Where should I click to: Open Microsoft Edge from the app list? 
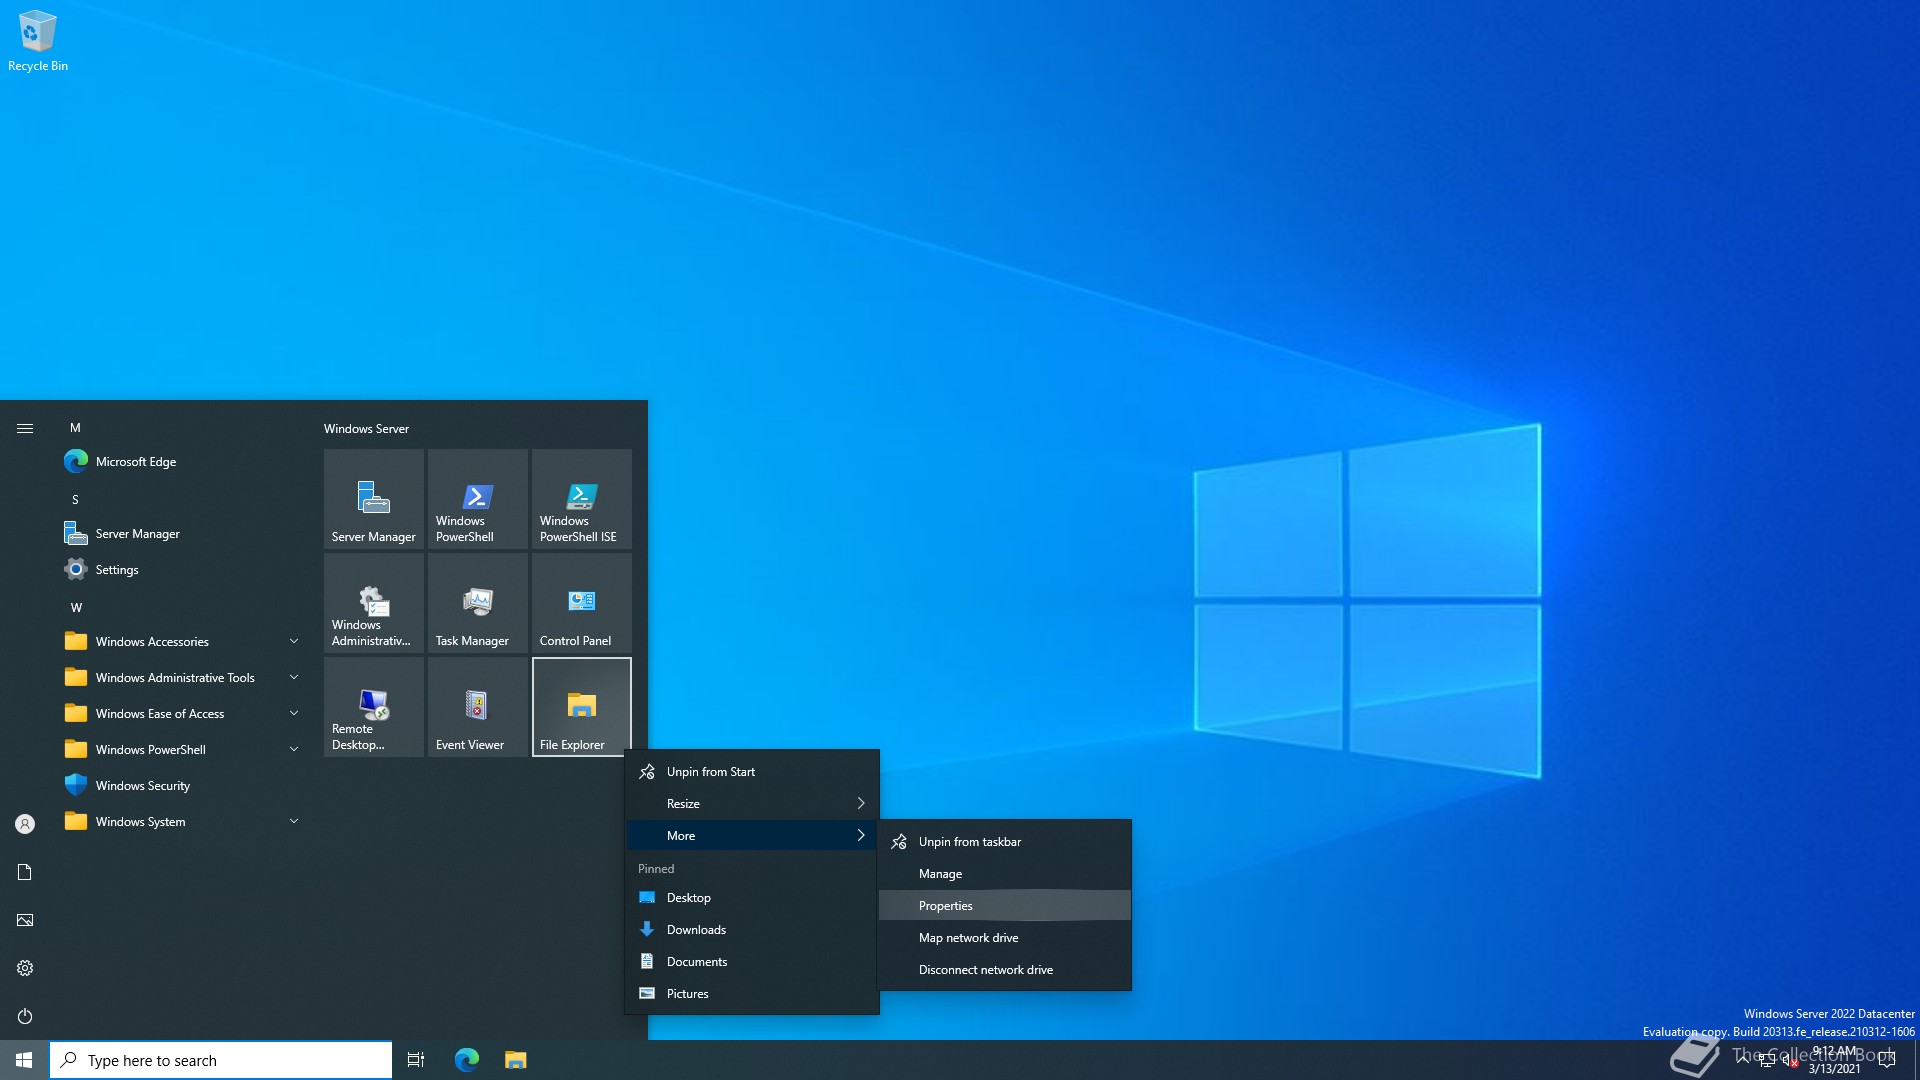[180, 461]
